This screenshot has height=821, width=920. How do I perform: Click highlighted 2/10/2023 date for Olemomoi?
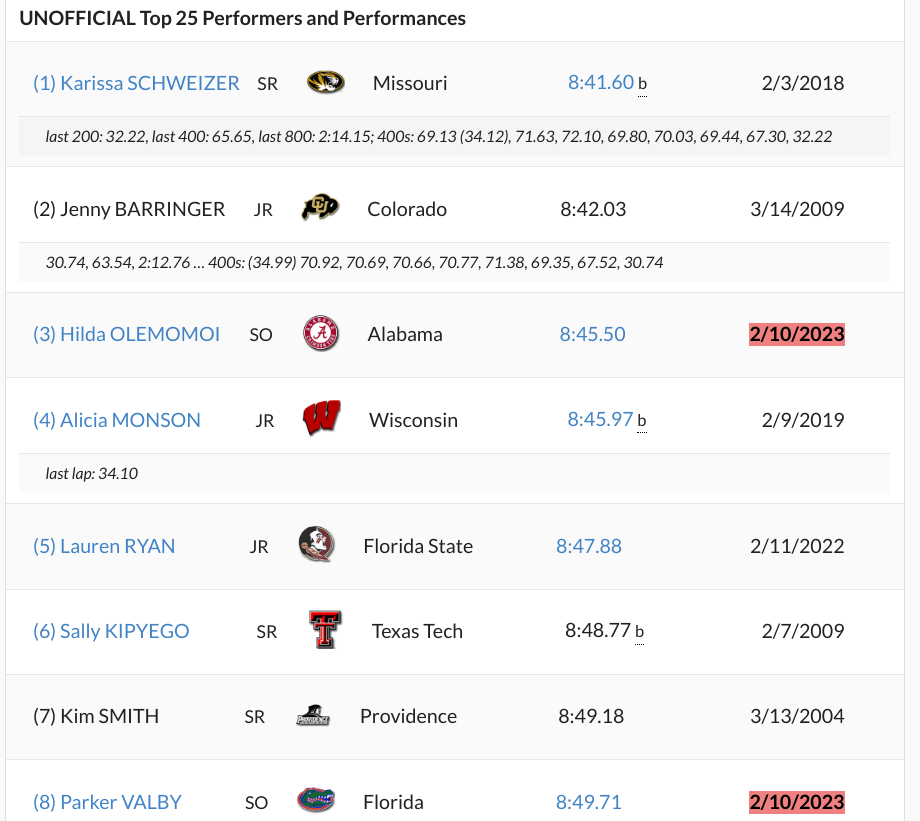tap(797, 335)
